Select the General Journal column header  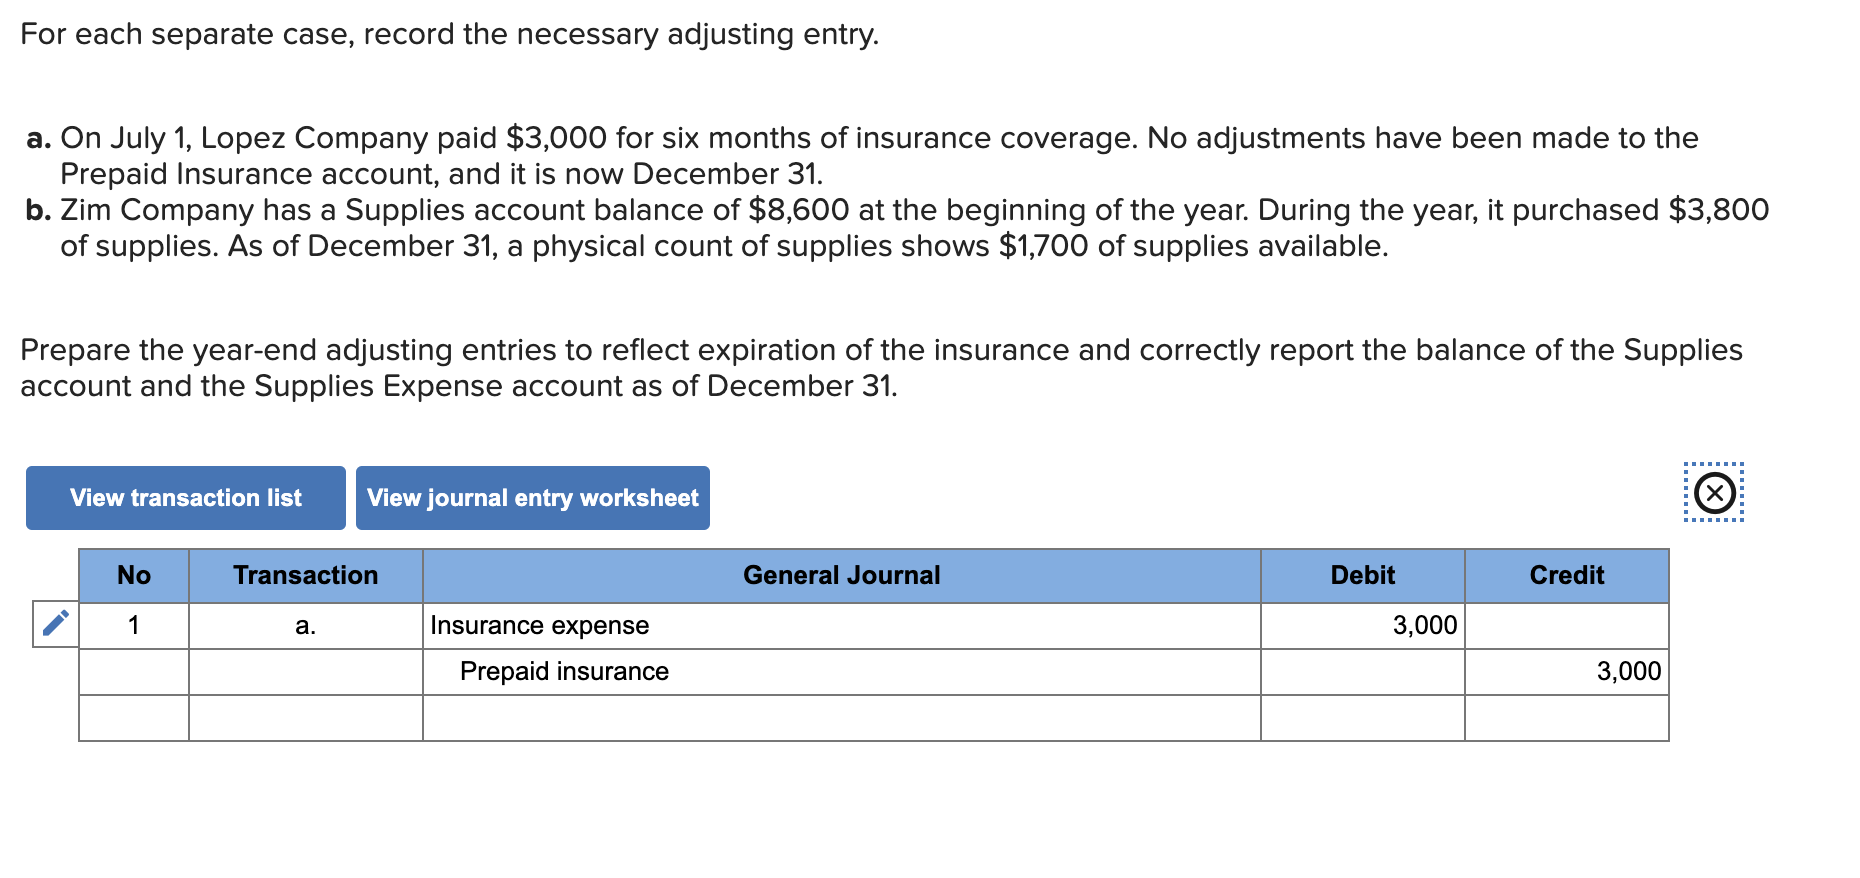841,575
